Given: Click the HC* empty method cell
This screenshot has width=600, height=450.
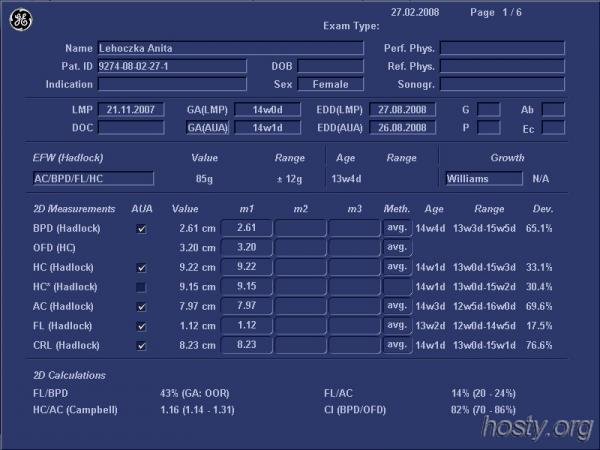Looking at the screenshot, I should 397,287.
